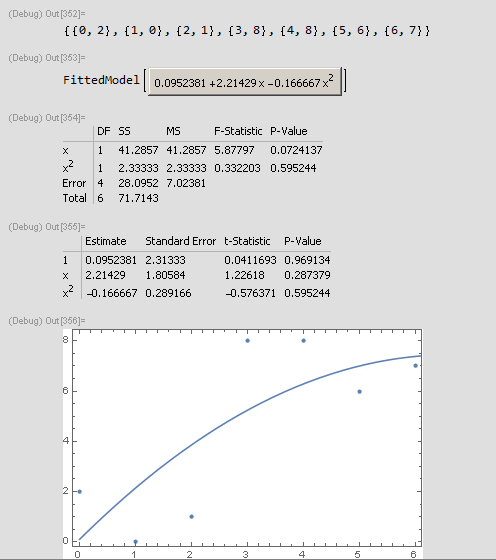The image size is (496, 560).
Task: Click the Standard Error column header
Action: click(180, 241)
